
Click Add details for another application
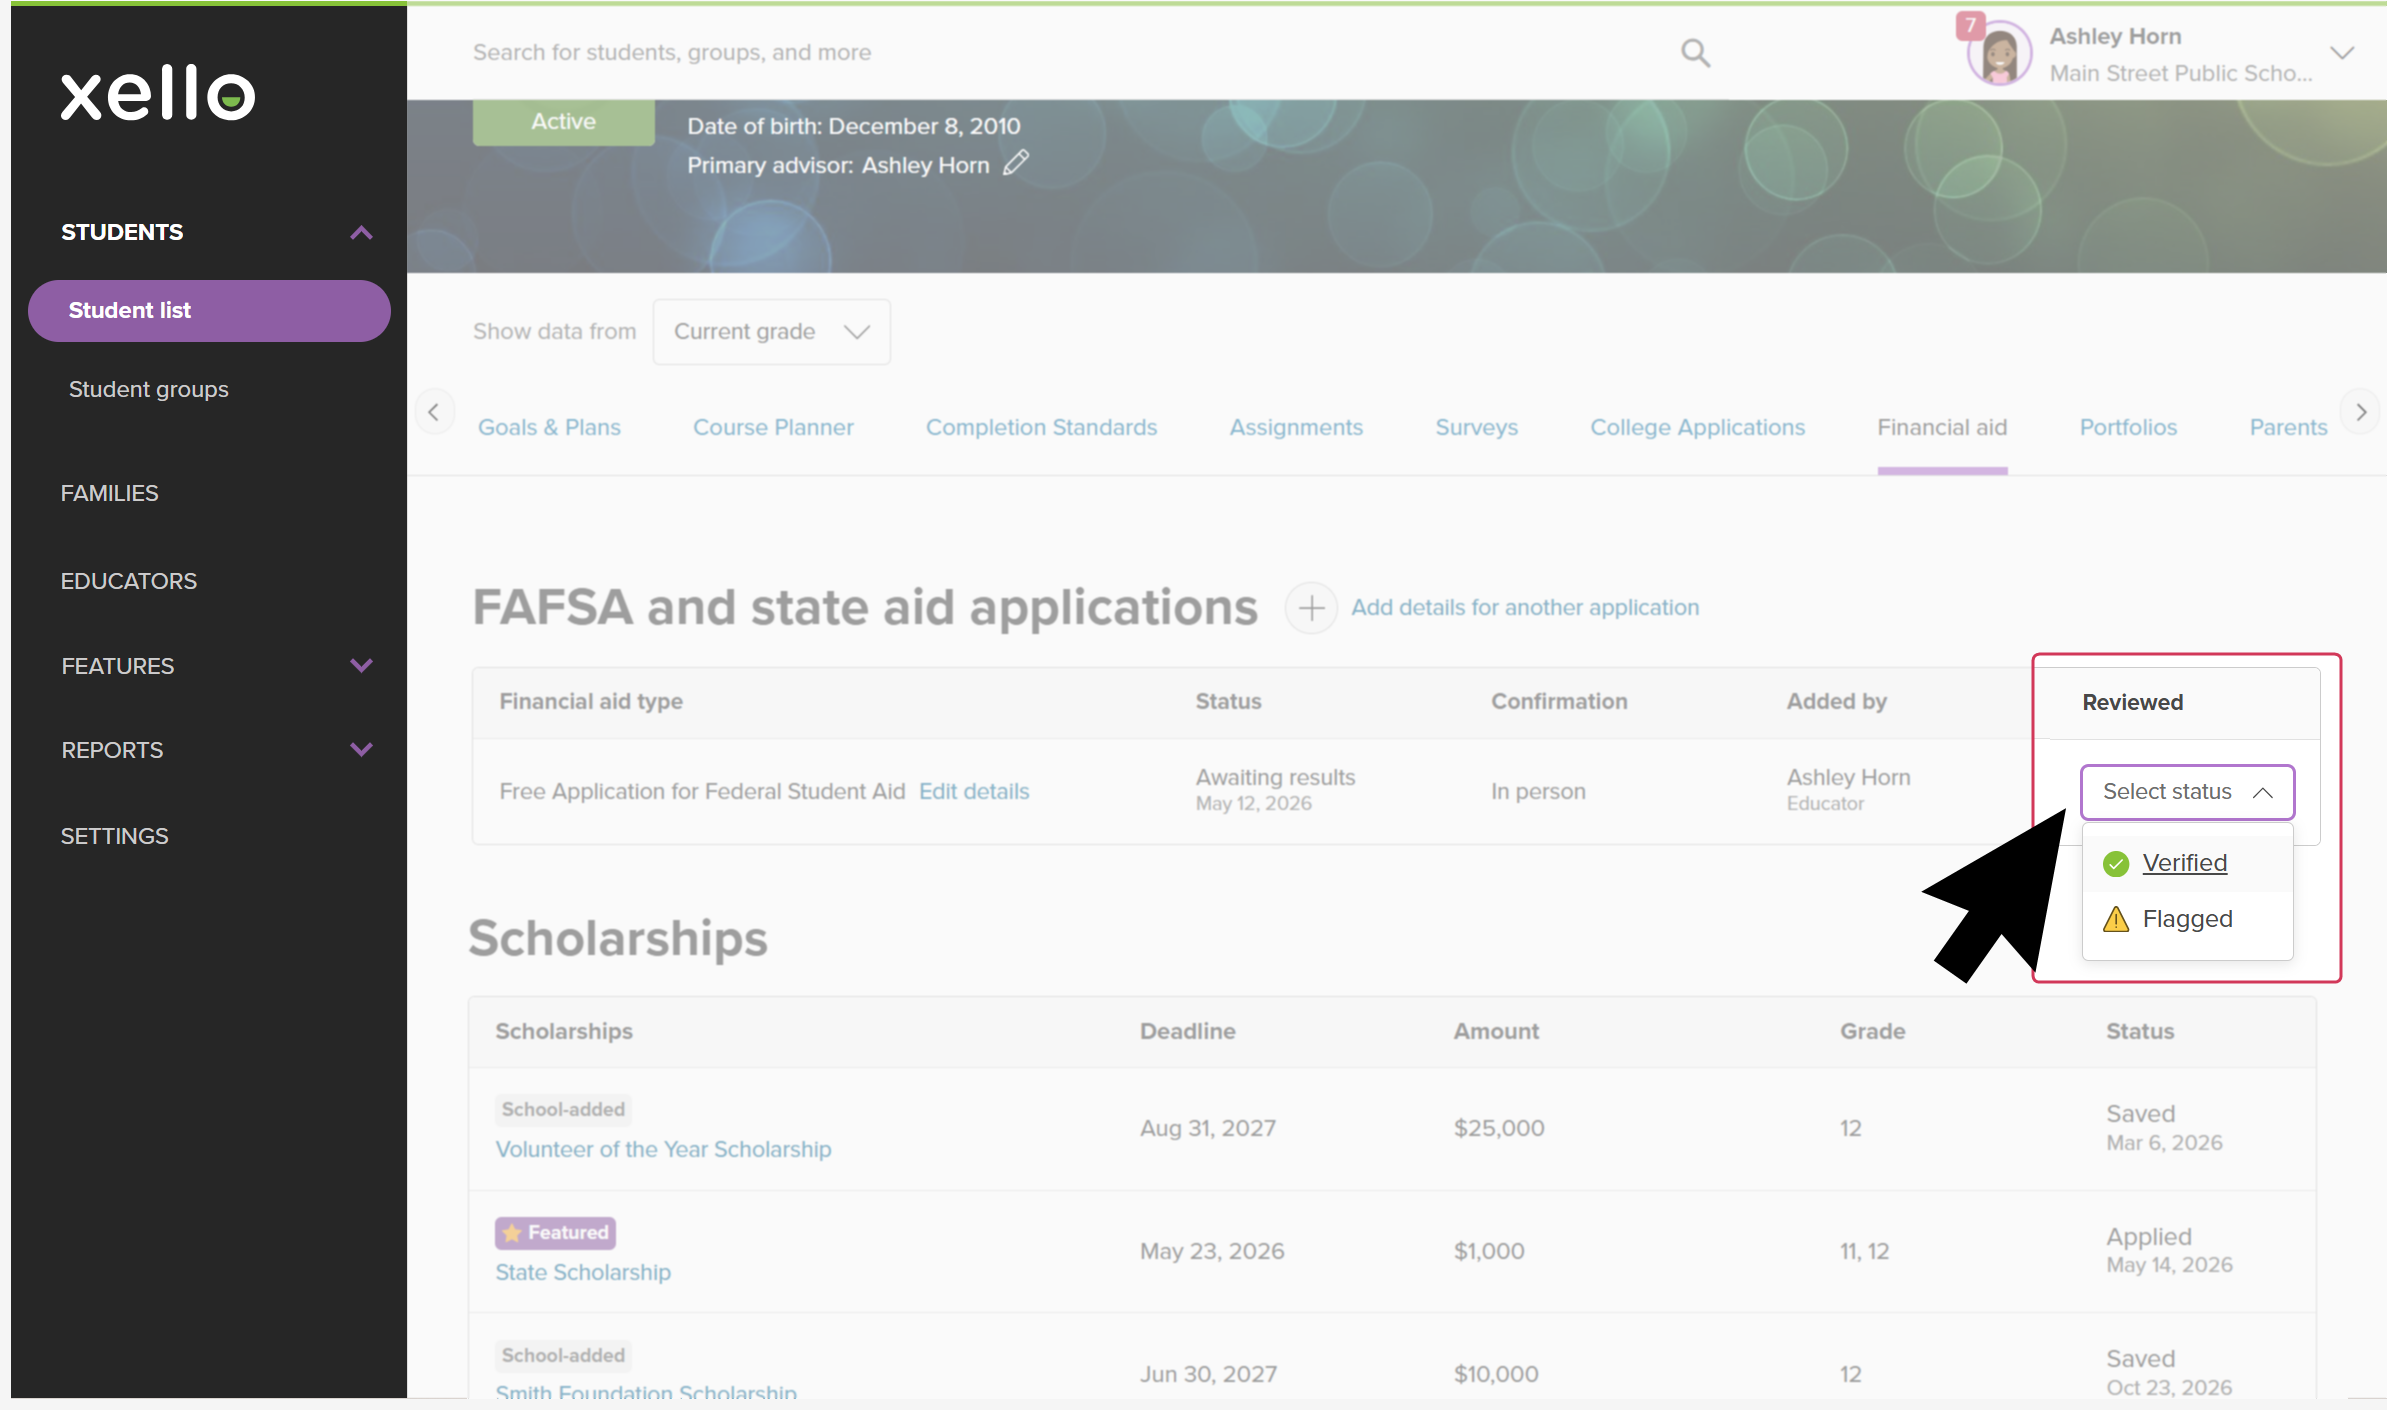click(1525, 608)
